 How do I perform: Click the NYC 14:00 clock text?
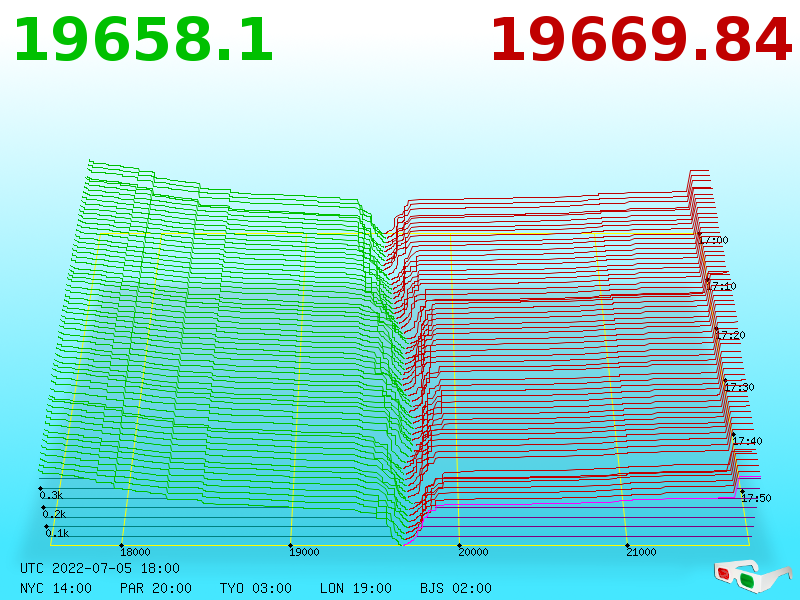[x=56, y=588]
